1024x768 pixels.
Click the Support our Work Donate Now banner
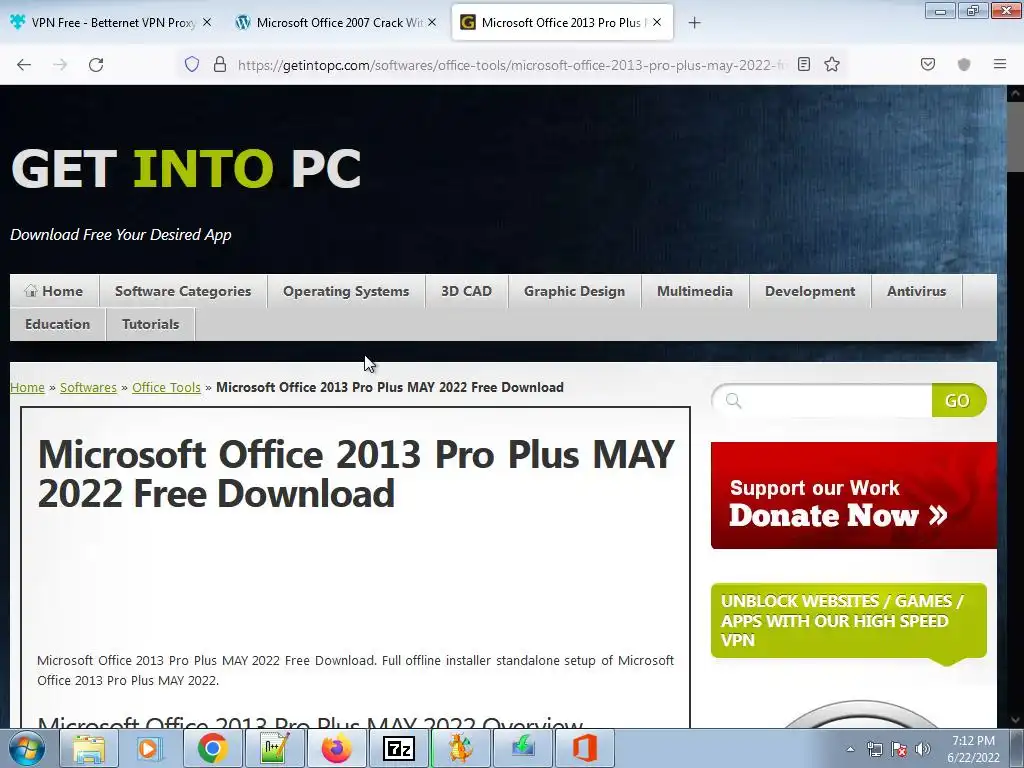(x=854, y=496)
